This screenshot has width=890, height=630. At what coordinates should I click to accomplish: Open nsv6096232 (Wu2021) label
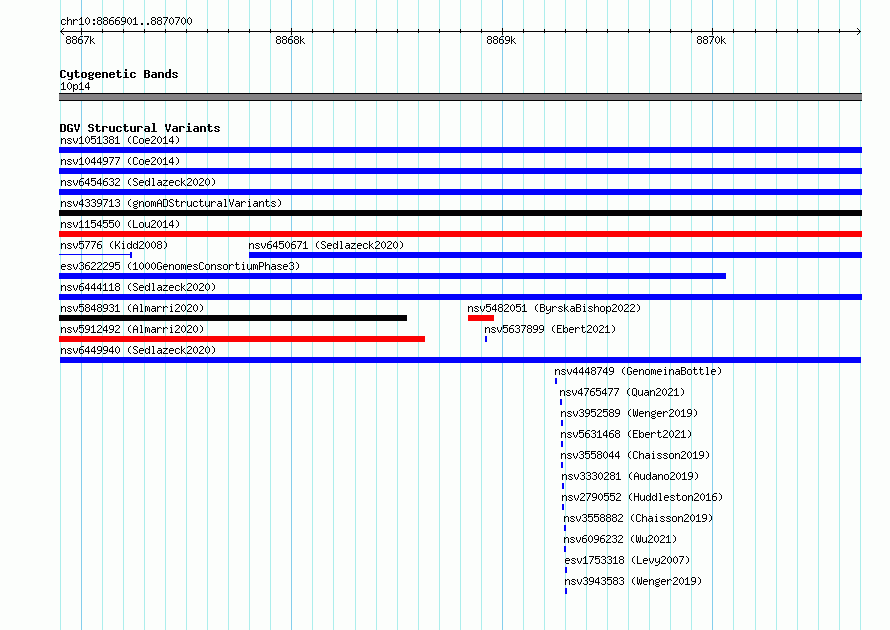point(620,539)
